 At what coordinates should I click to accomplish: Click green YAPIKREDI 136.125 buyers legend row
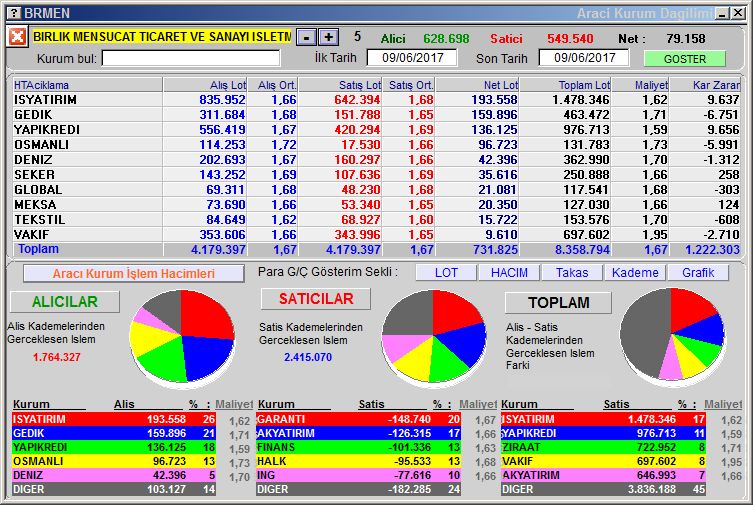(114, 447)
